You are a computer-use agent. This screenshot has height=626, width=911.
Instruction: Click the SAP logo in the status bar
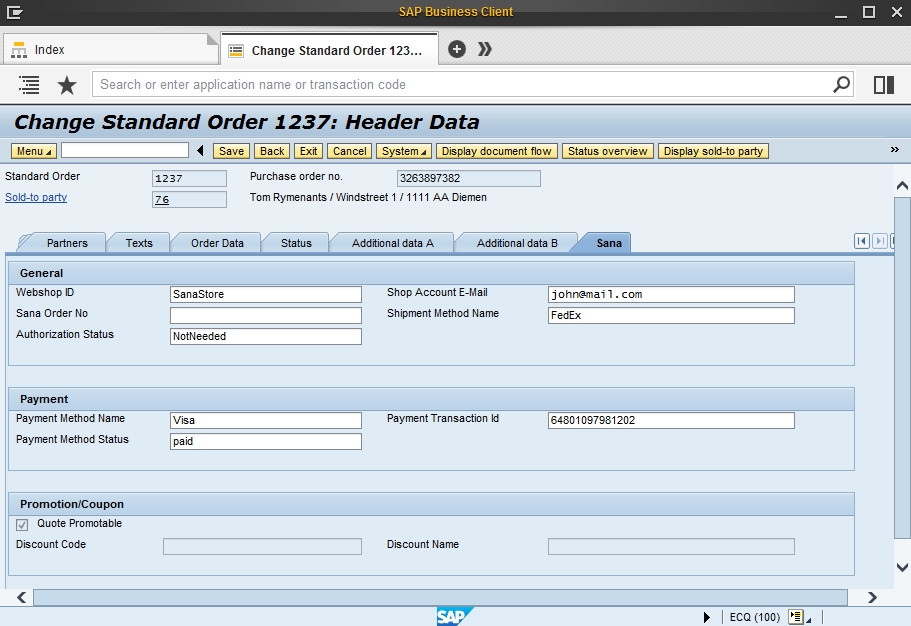point(455,617)
